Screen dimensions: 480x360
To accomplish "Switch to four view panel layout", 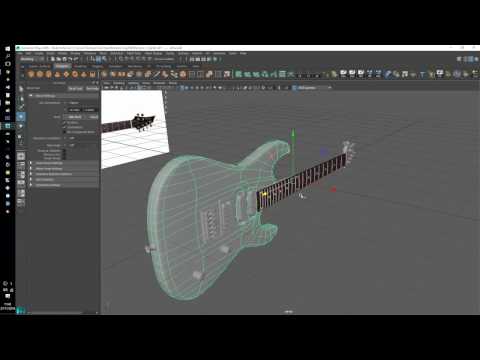I will tap(21, 165).
